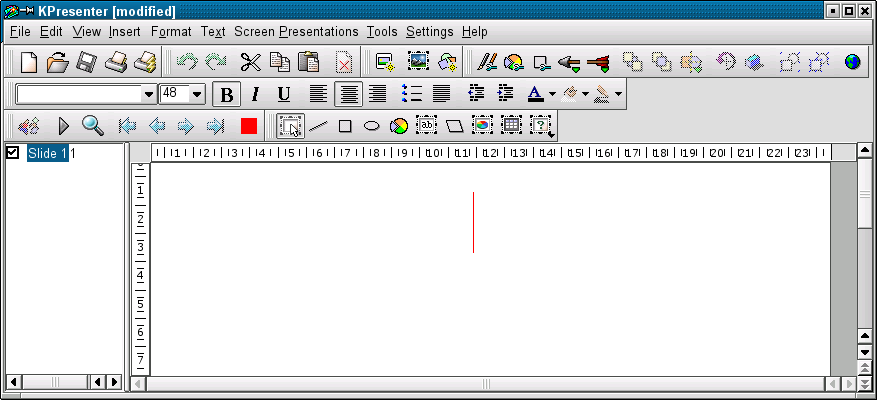This screenshot has width=877, height=400.
Task: Set text alignment to left
Action: click(319, 94)
